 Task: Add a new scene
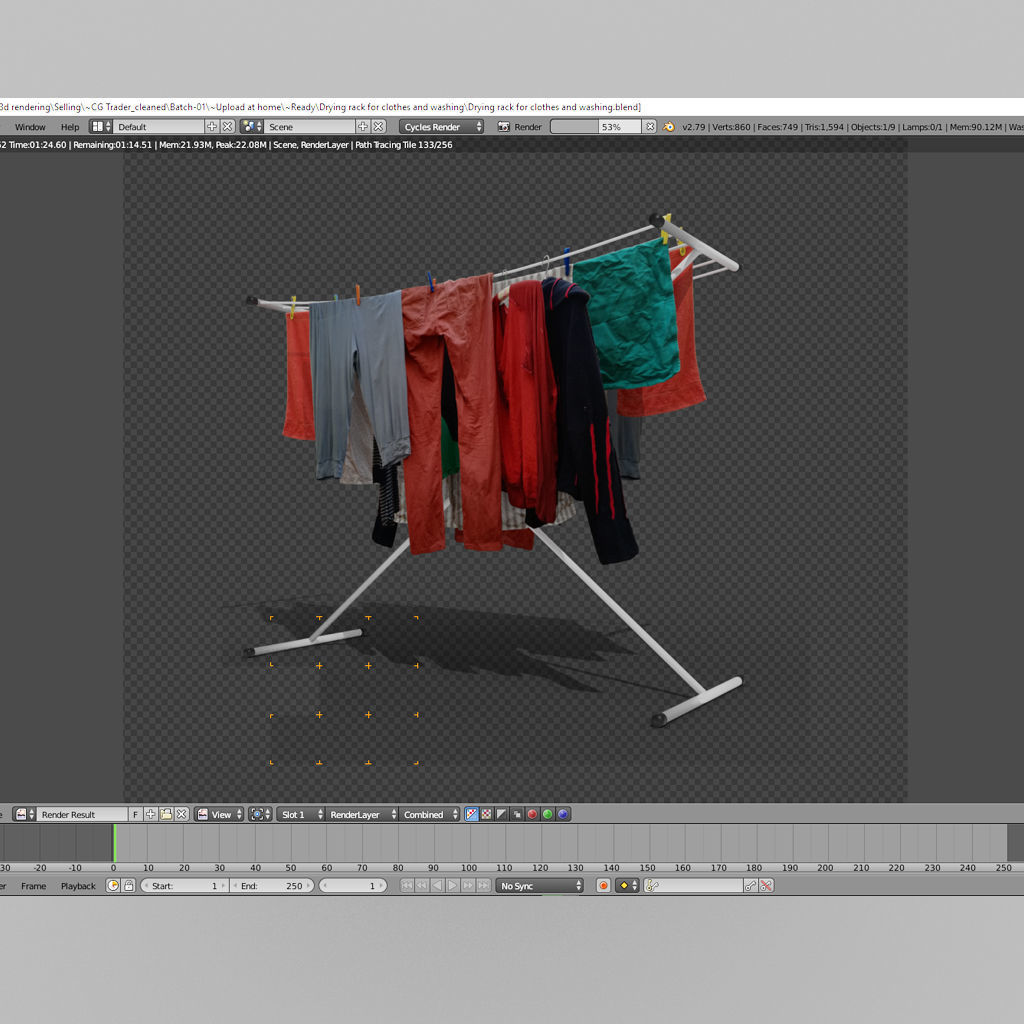point(363,127)
